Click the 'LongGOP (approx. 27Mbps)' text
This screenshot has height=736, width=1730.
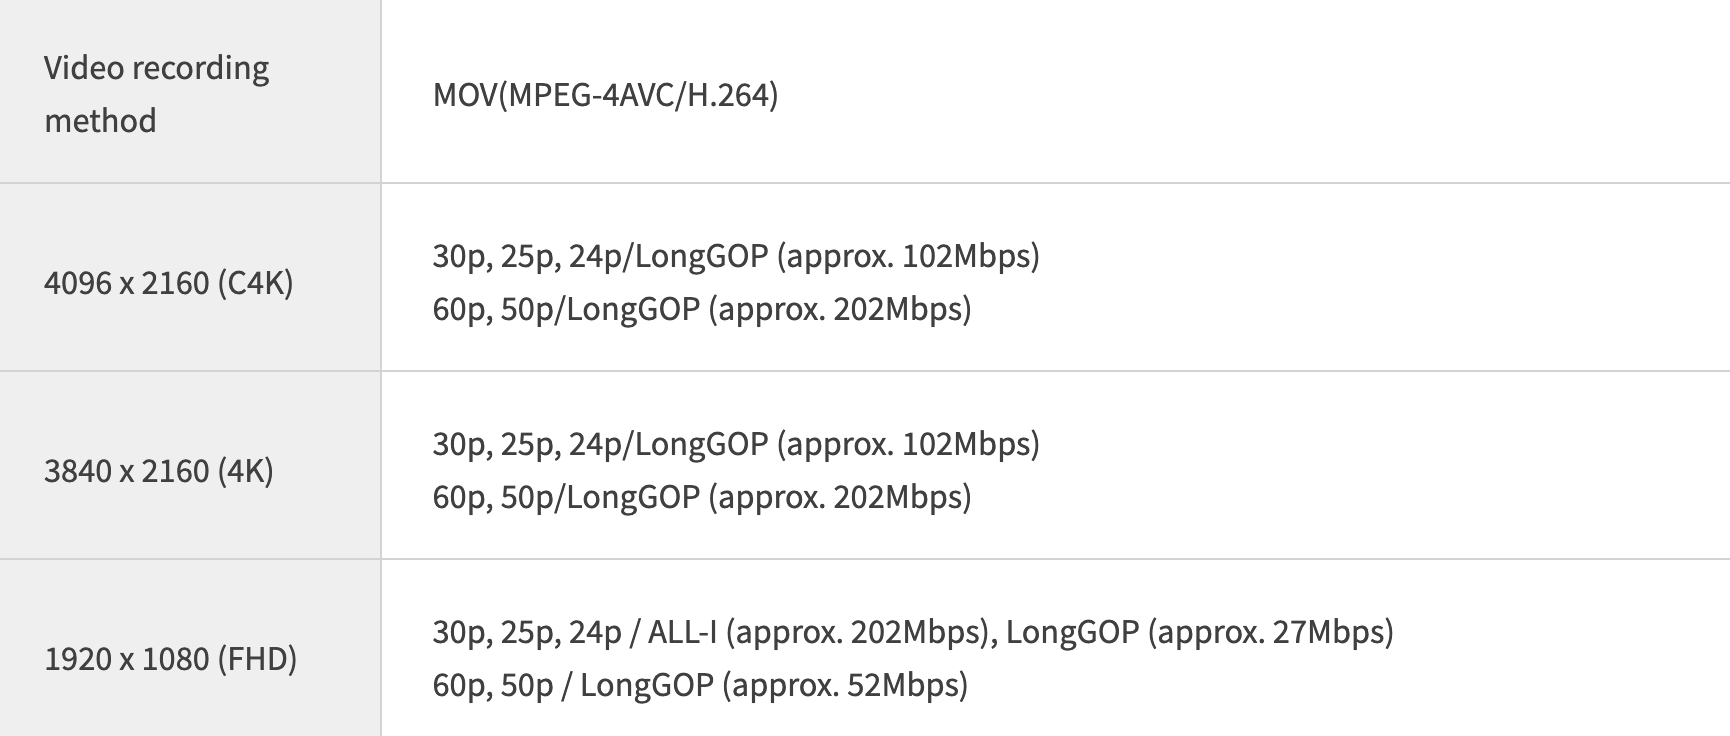(x=1199, y=632)
